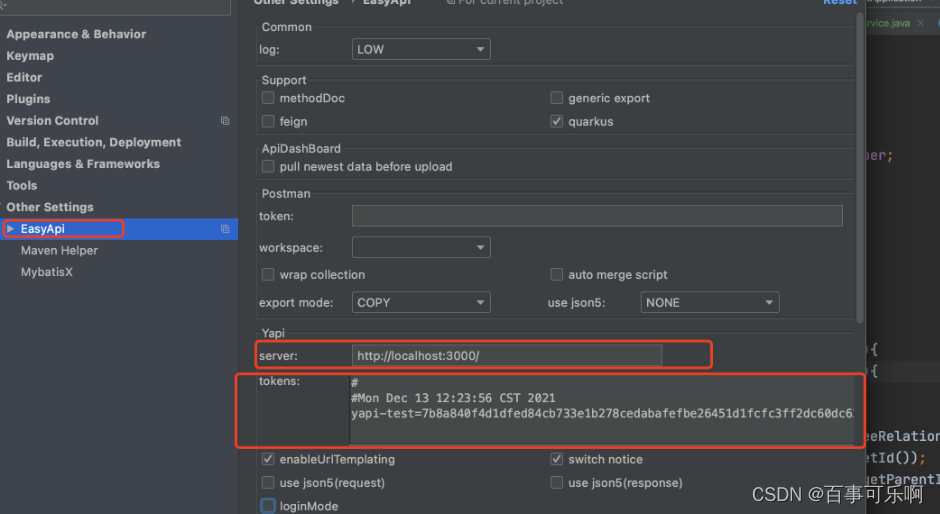Open the log level LOW dropdown
The height and width of the screenshot is (514, 940).
(421, 49)
